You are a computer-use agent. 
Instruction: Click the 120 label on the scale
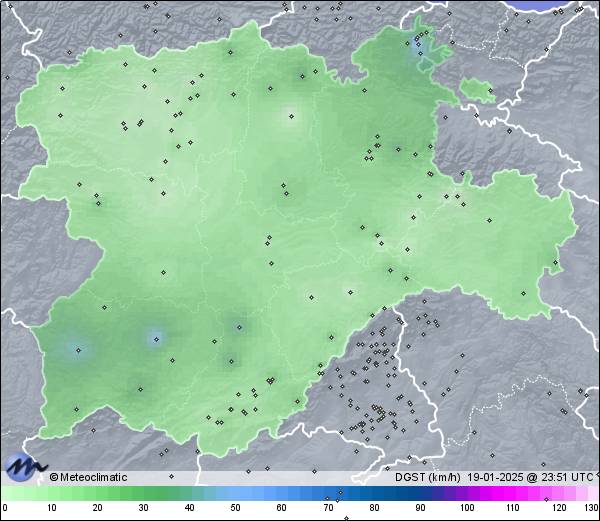(x=559, y=508)
